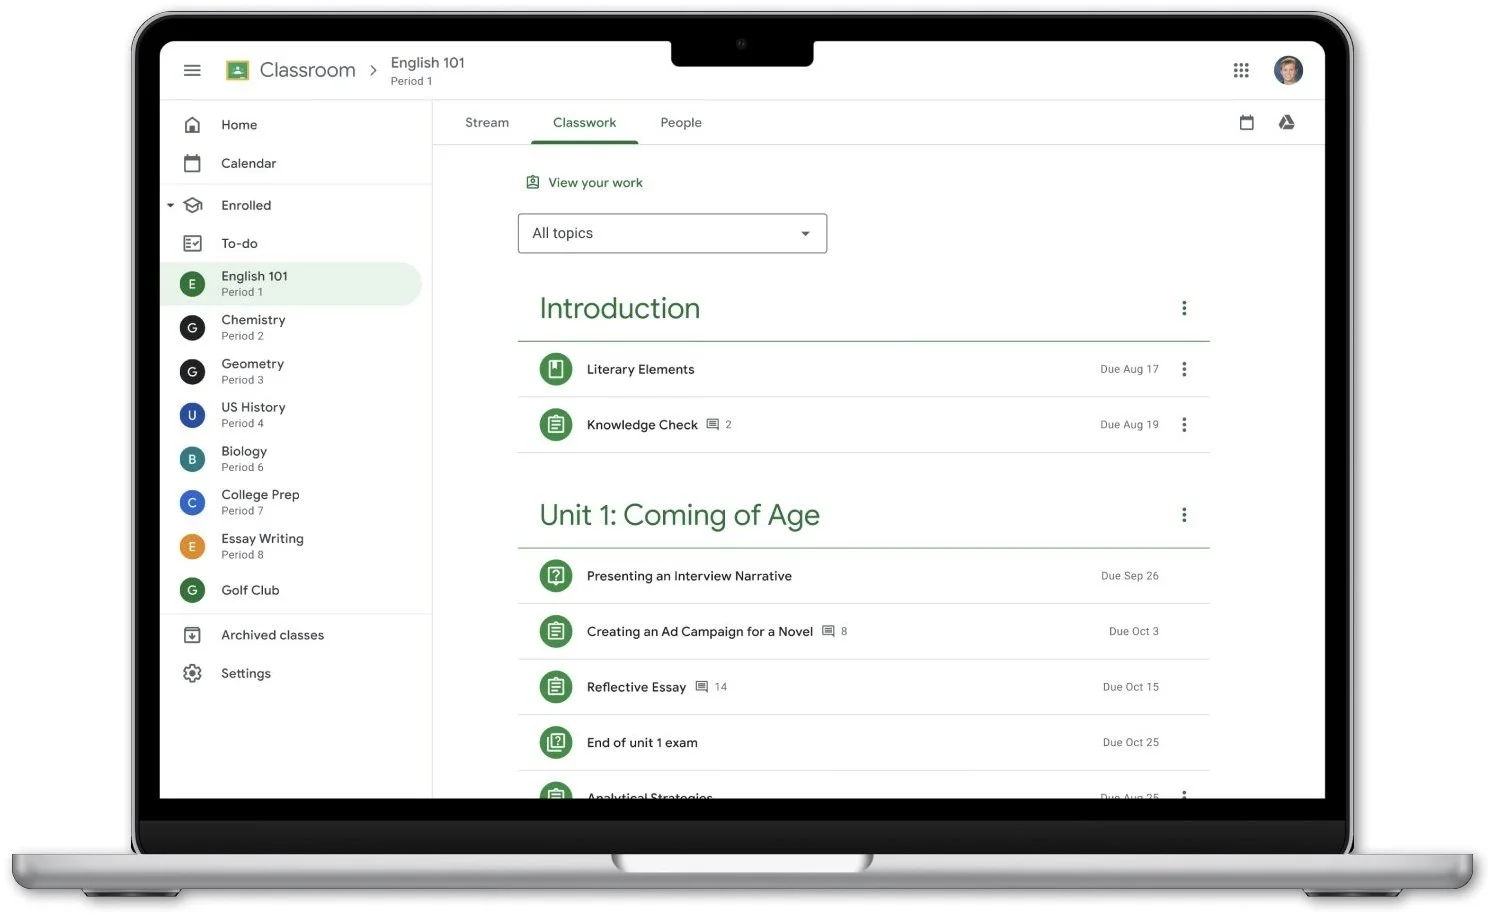Click the Unit 1: Coming of Age heading
Screen dimensions: 1492x915
pos(680,515)
